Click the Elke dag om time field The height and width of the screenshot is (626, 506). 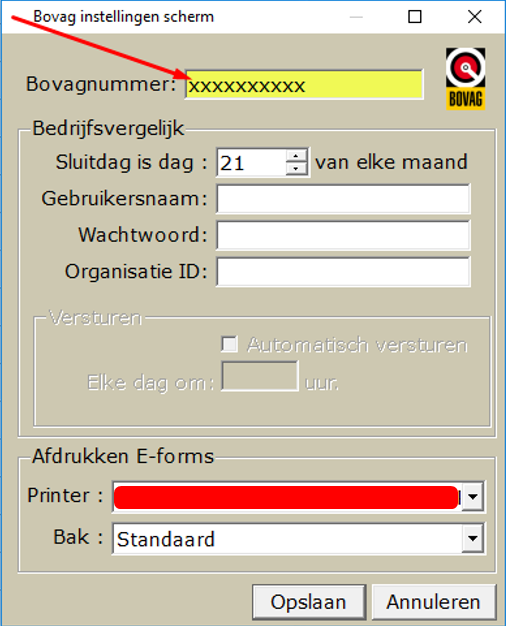pyautogui.click(x=260, y=376)
